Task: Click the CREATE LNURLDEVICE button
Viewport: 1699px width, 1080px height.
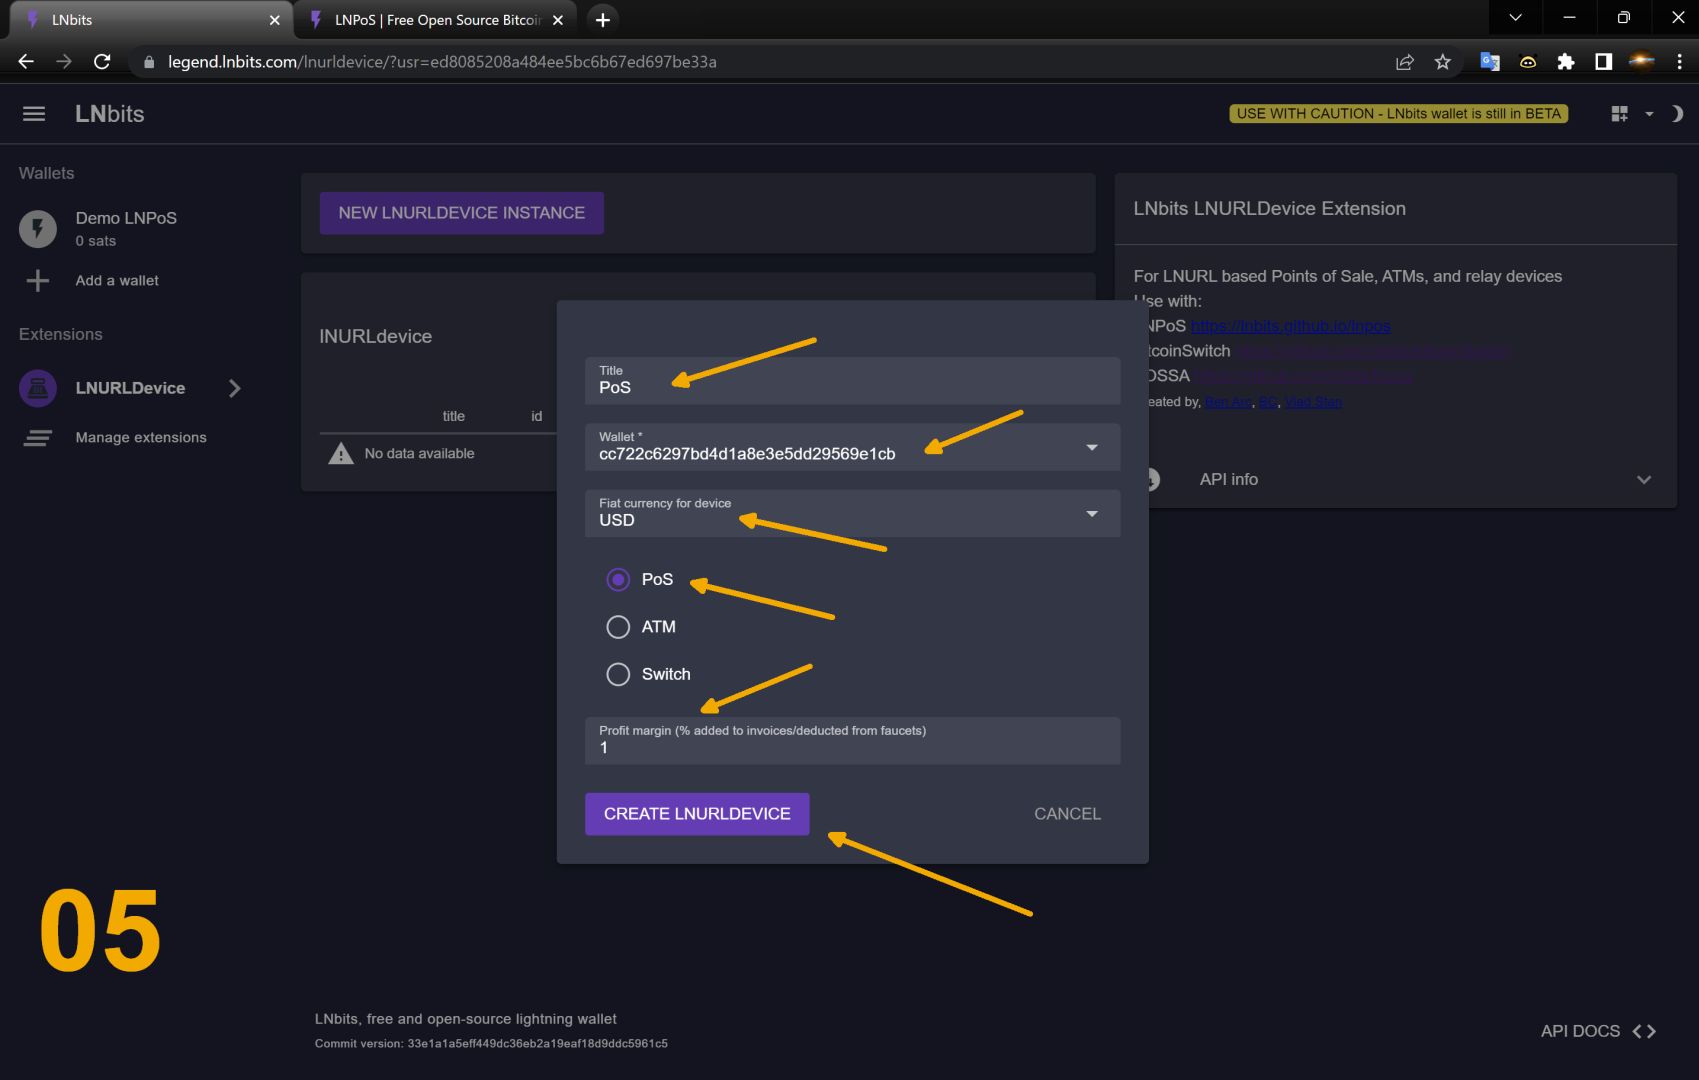Action: tap(697, 814)
